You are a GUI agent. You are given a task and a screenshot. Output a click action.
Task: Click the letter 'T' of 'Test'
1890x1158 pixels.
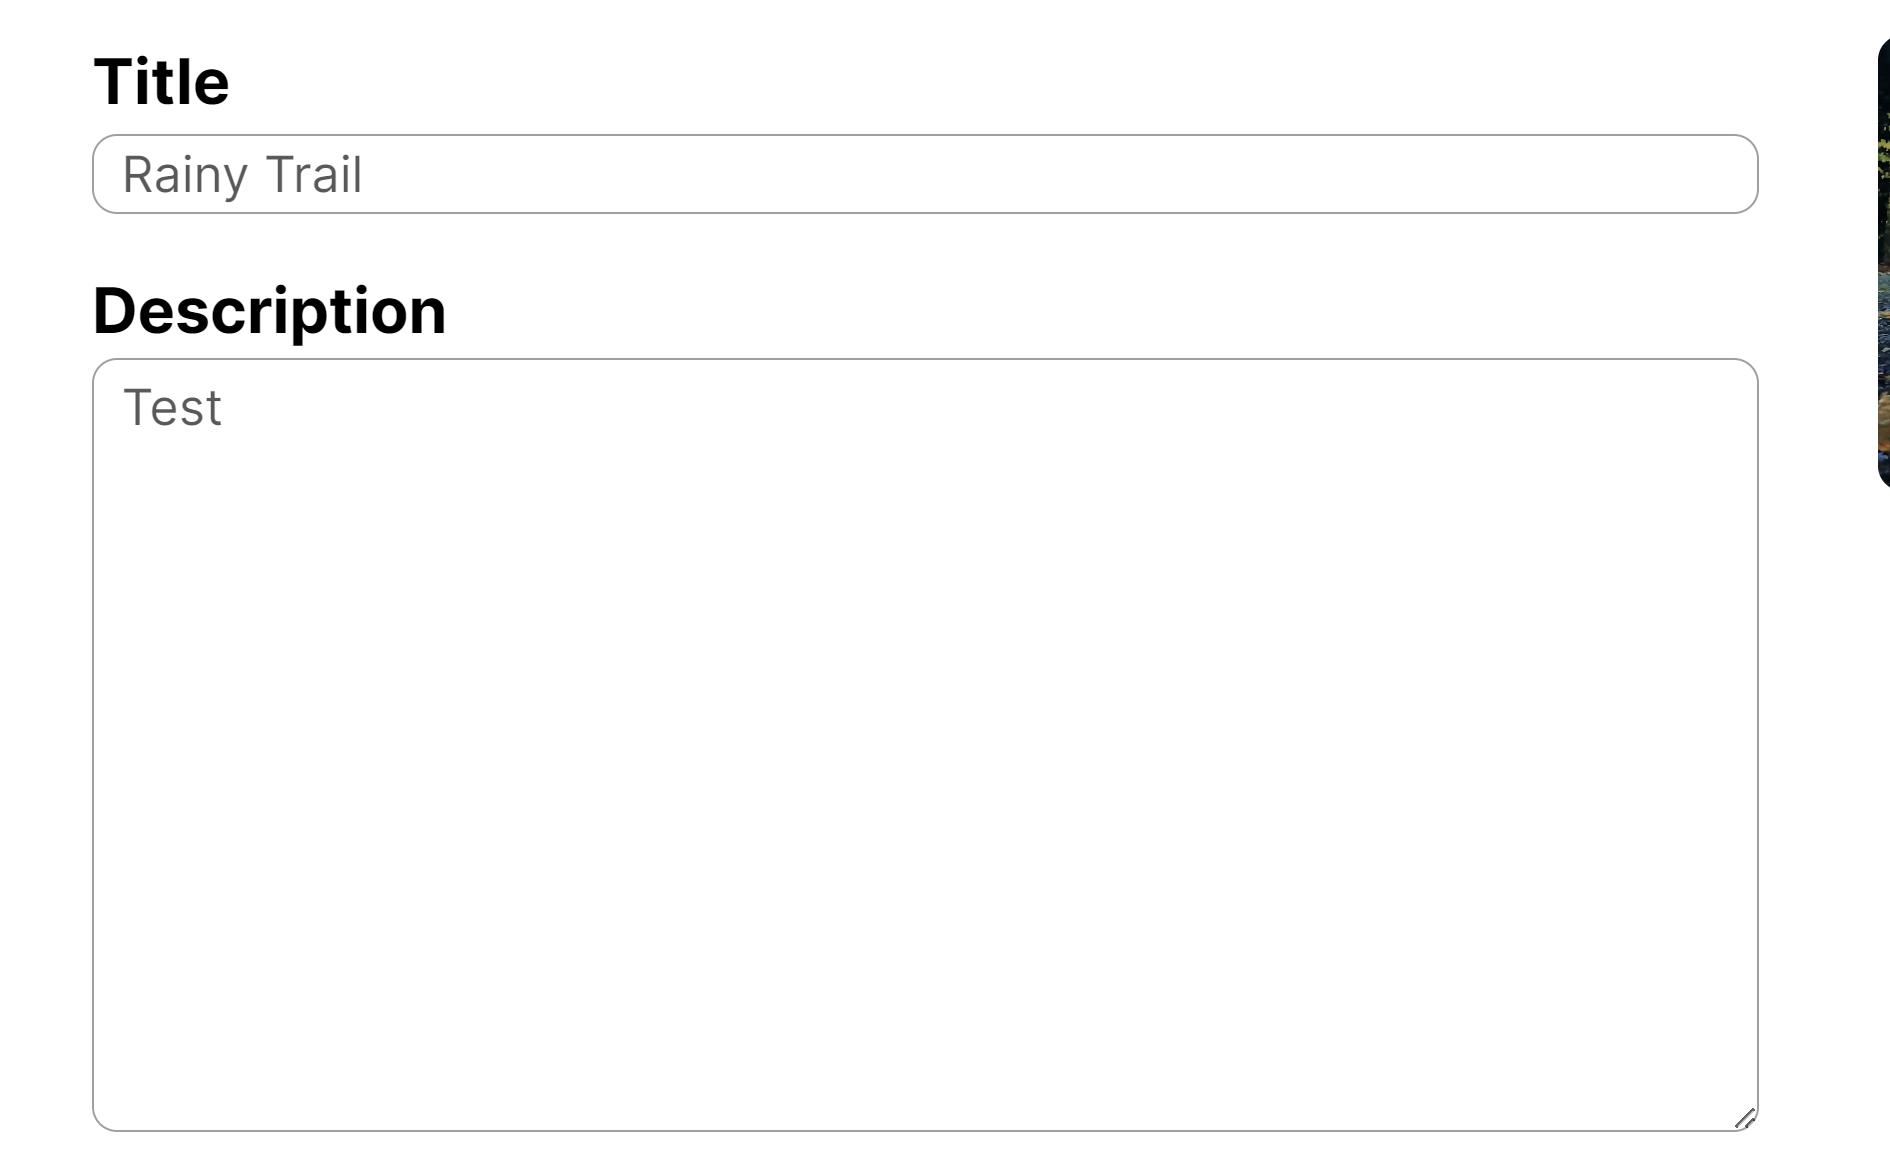135,408
